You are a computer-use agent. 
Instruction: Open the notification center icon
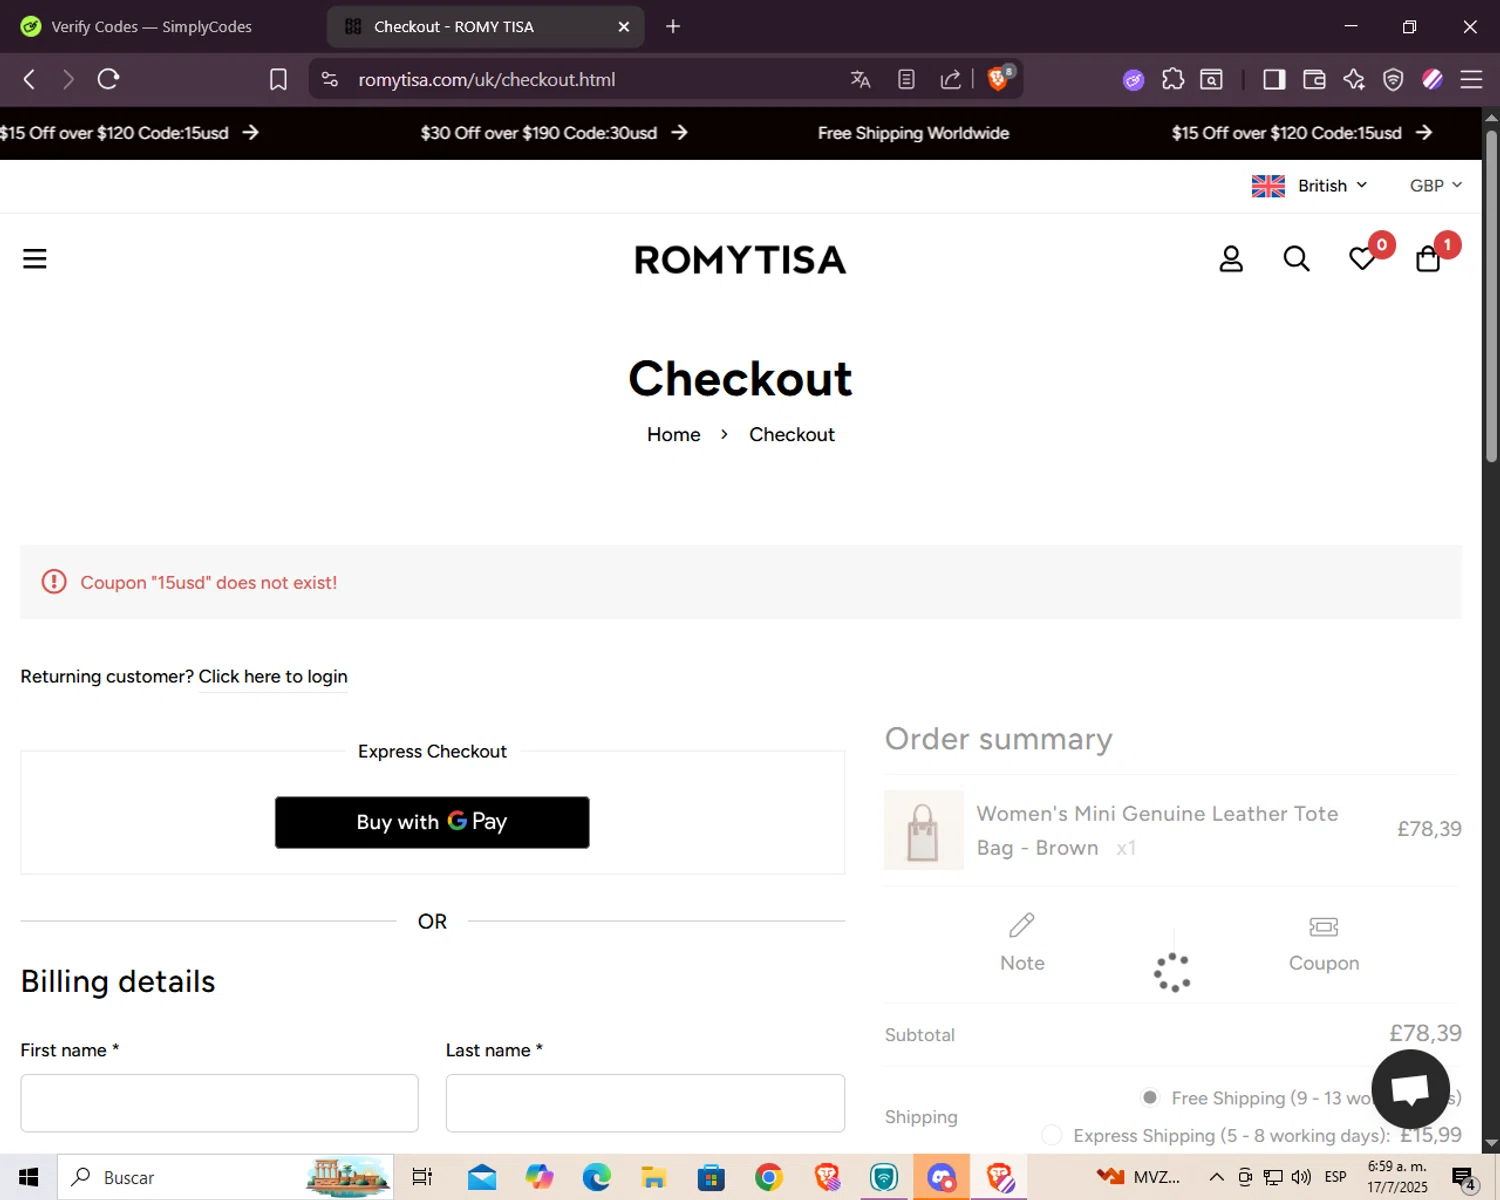tap(1464, 1178)
